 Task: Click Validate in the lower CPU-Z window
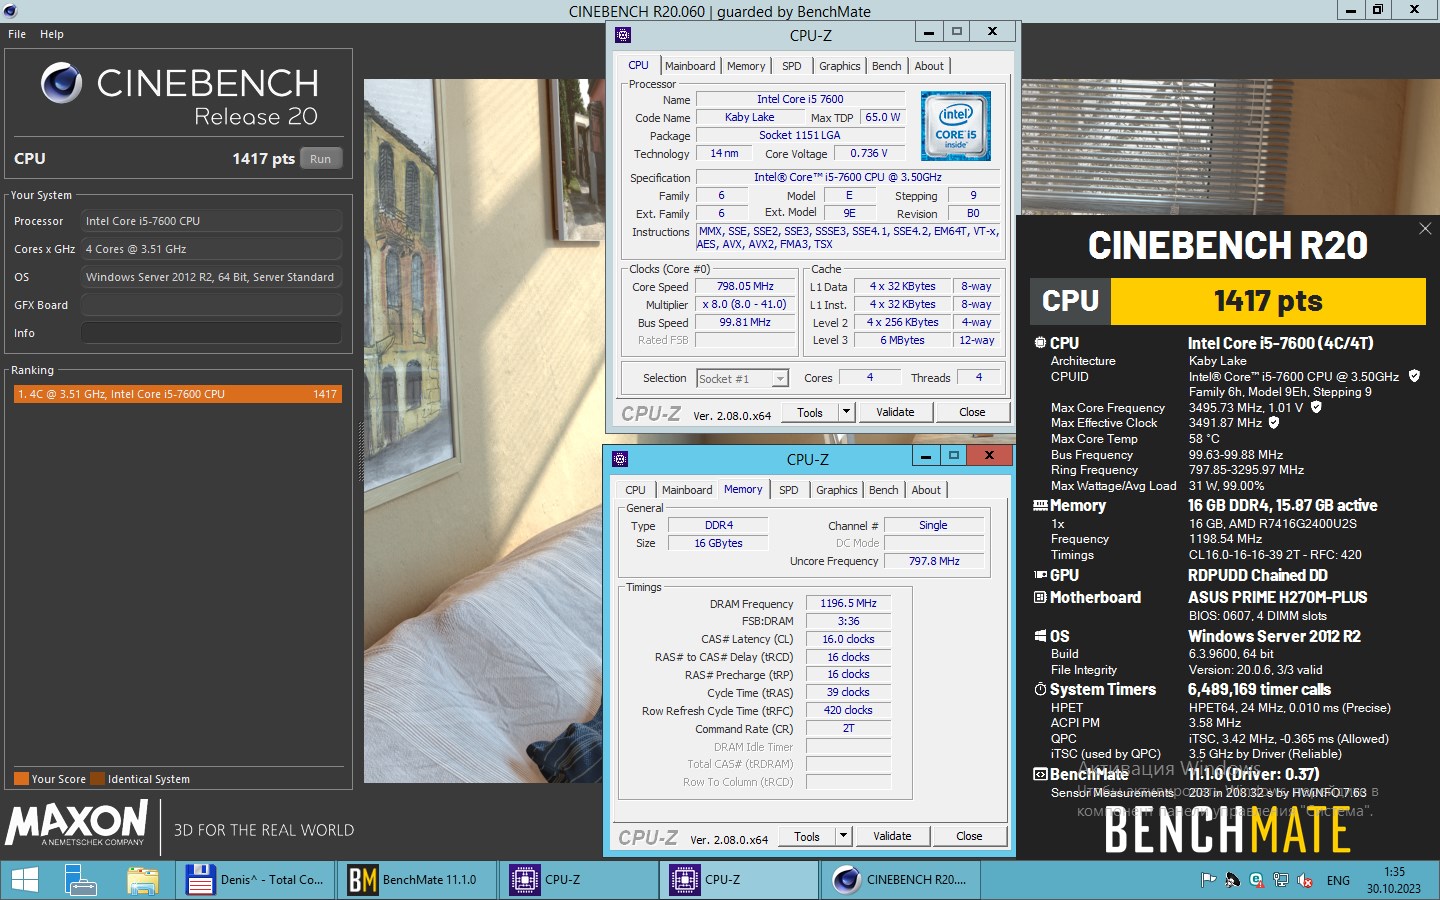892,836
